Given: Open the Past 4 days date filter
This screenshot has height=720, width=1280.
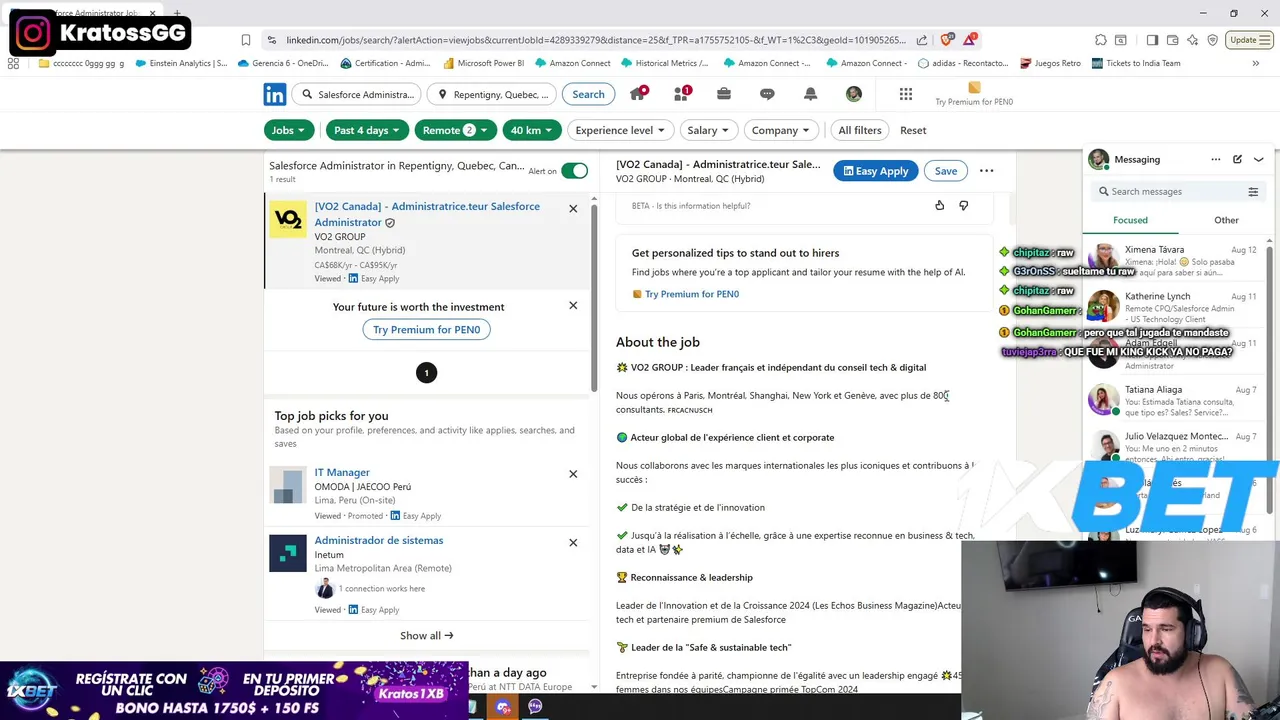Looking at the screenshot, I should (367, 130).
